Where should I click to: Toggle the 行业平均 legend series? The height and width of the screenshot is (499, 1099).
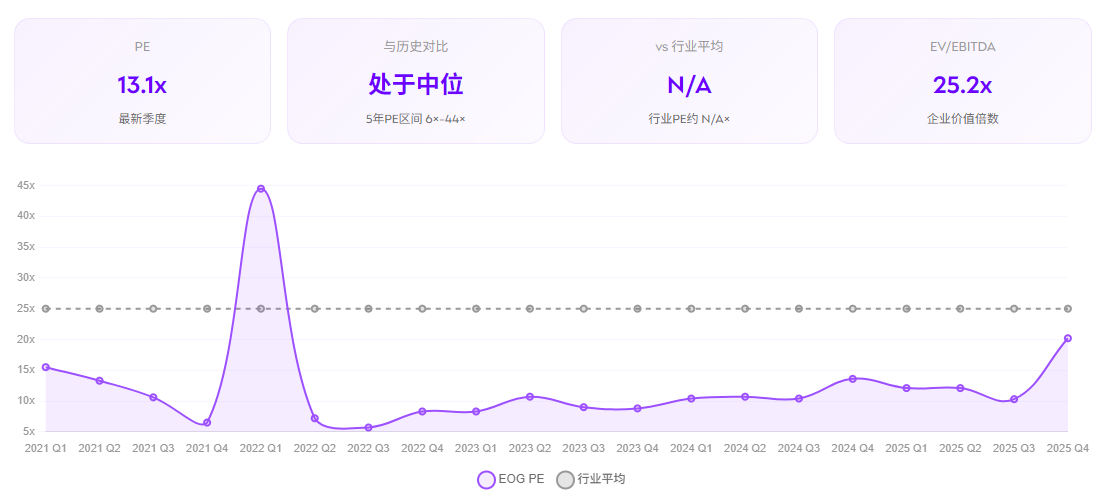(x=590, y=479)
